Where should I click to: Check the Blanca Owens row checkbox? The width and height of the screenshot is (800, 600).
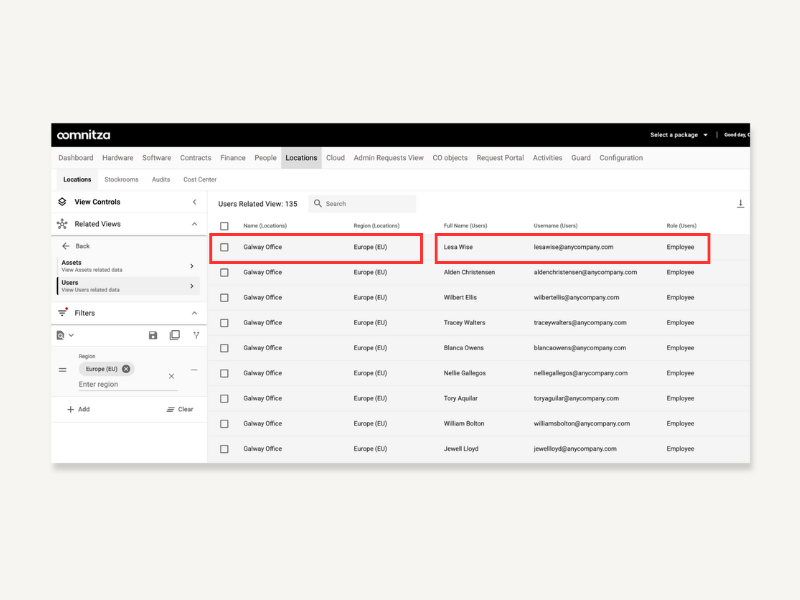224,348
